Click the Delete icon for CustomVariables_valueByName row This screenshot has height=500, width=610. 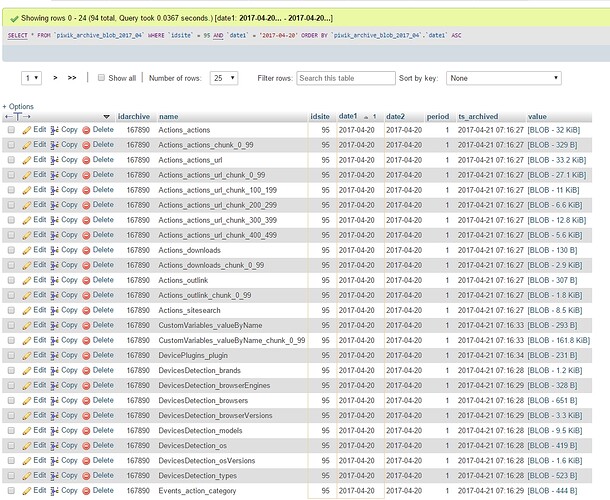coord(86,325)
